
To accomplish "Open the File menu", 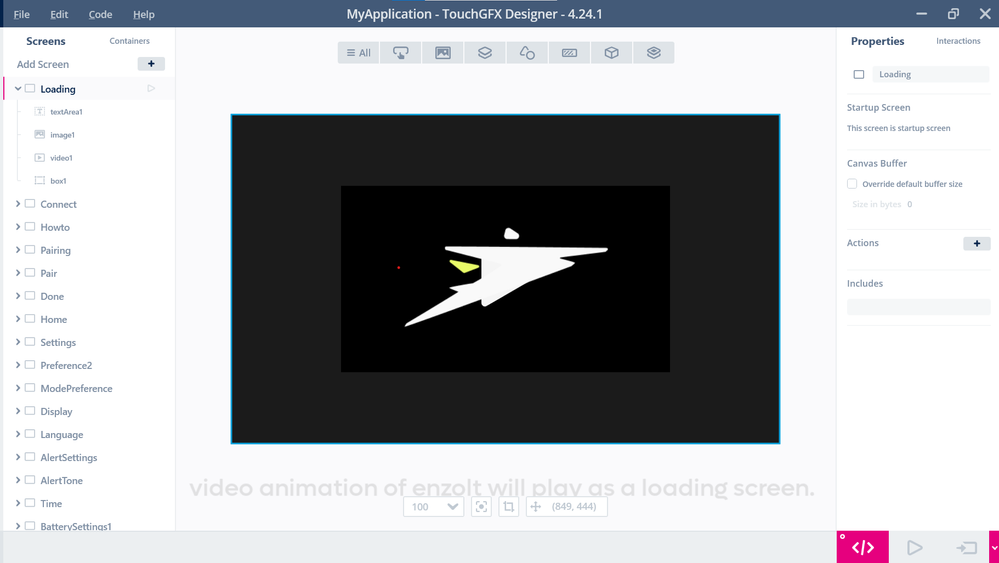I will click(21, 14).
